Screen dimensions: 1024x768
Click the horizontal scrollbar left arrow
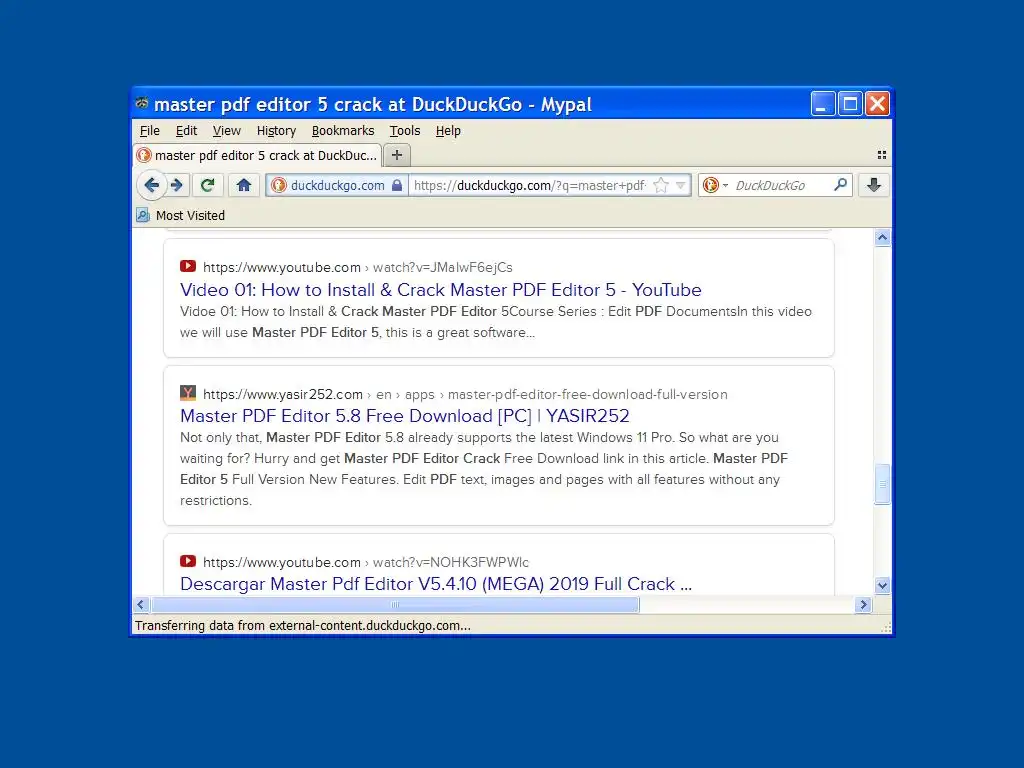click(x=141, y=605)
